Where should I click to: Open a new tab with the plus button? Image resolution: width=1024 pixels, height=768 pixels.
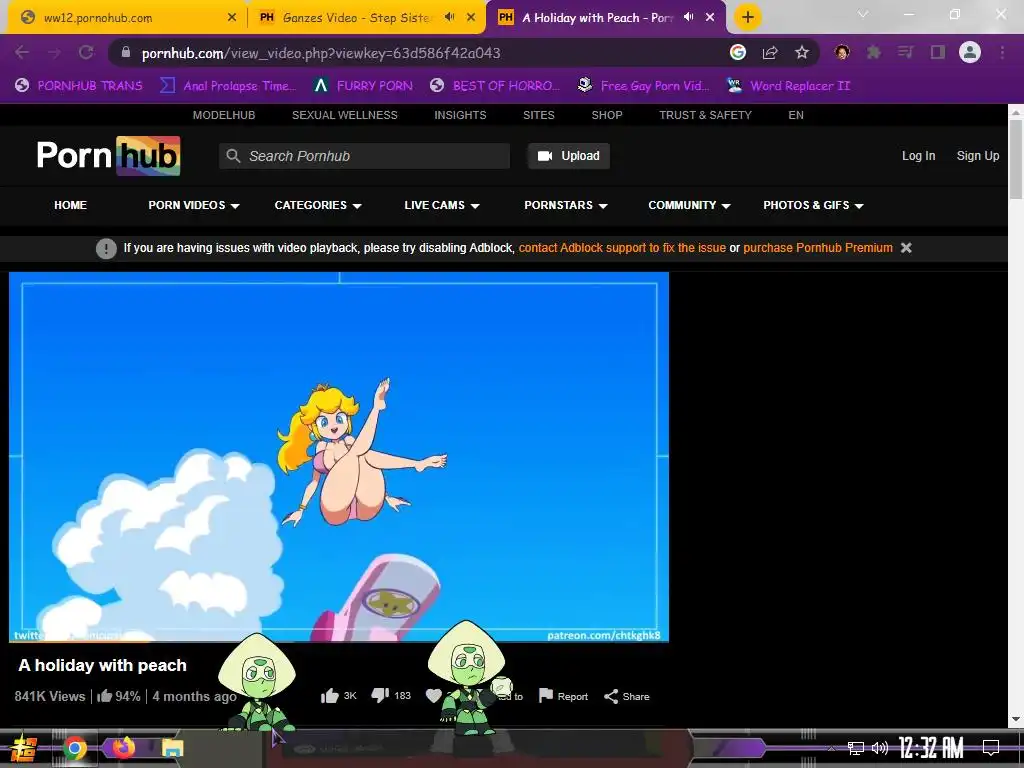748,17
